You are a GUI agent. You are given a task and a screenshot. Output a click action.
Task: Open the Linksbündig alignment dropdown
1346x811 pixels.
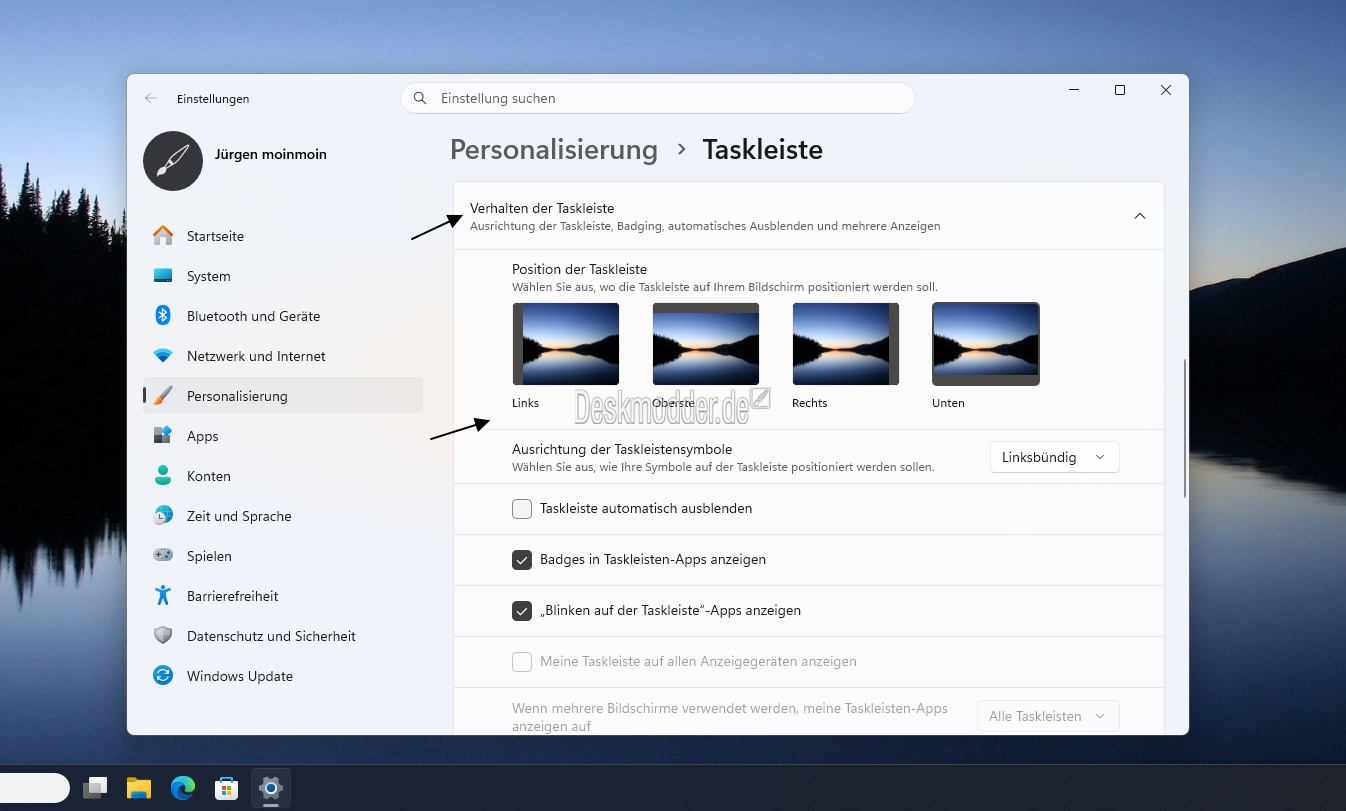pyautogui.click(x=1054, y=457)
